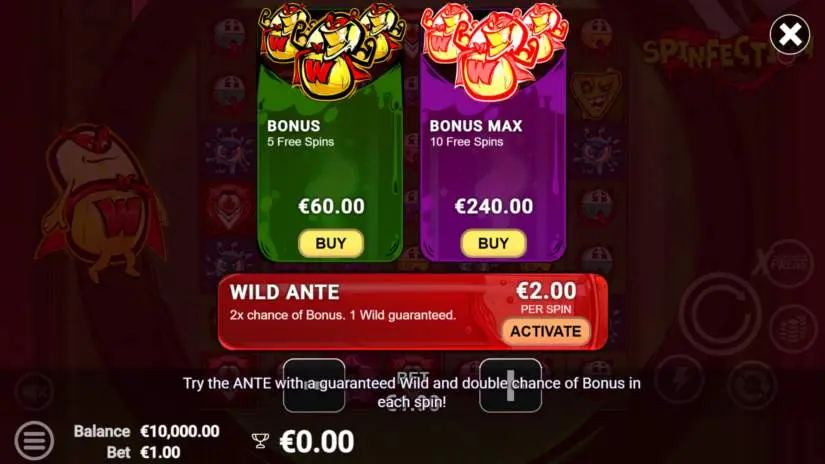Click the Balance amount display
Screen dimensions: 825x464
[x=180, y=431]
